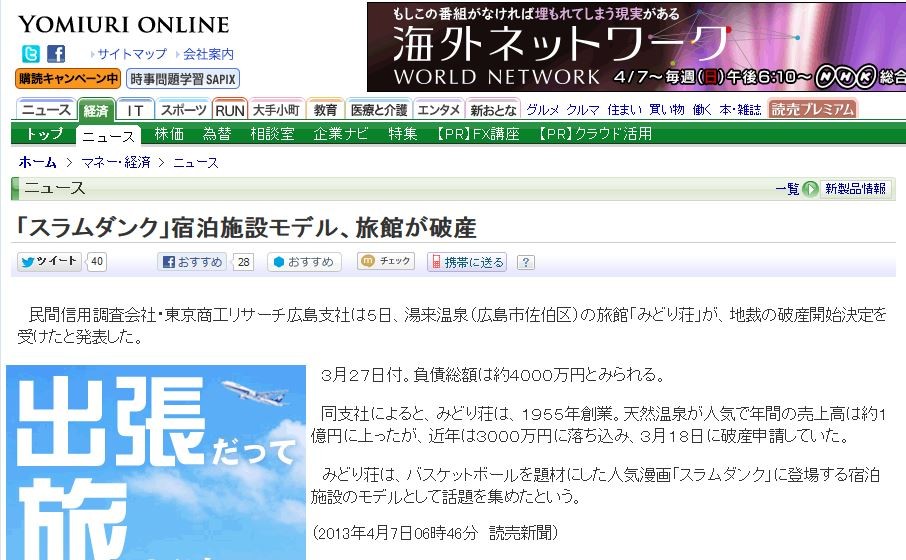Open the クルマ link
Image resolution: width=906 pixels, height=560 pixels.
tap(582, 110)
